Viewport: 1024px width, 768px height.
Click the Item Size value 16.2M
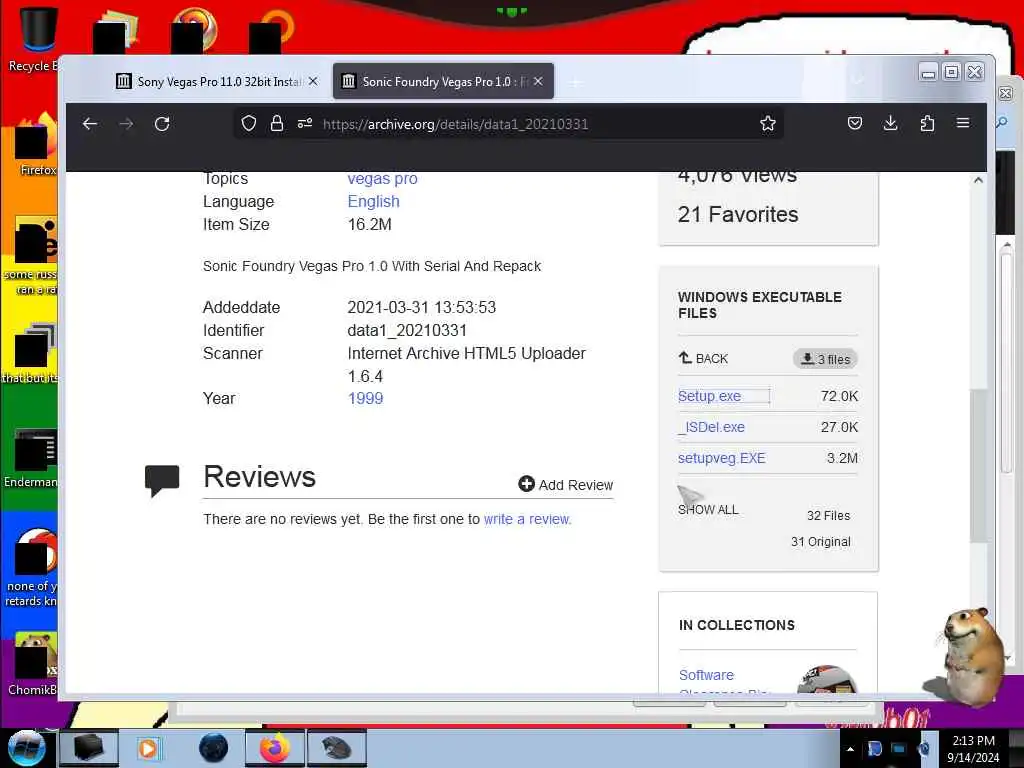[370, 224]
